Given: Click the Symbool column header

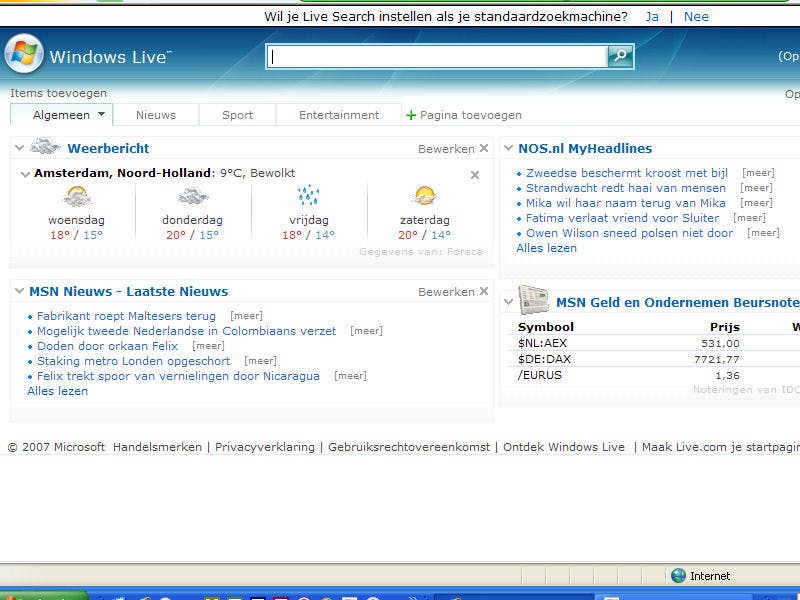Looking at the screenshot, I should 545,327.
